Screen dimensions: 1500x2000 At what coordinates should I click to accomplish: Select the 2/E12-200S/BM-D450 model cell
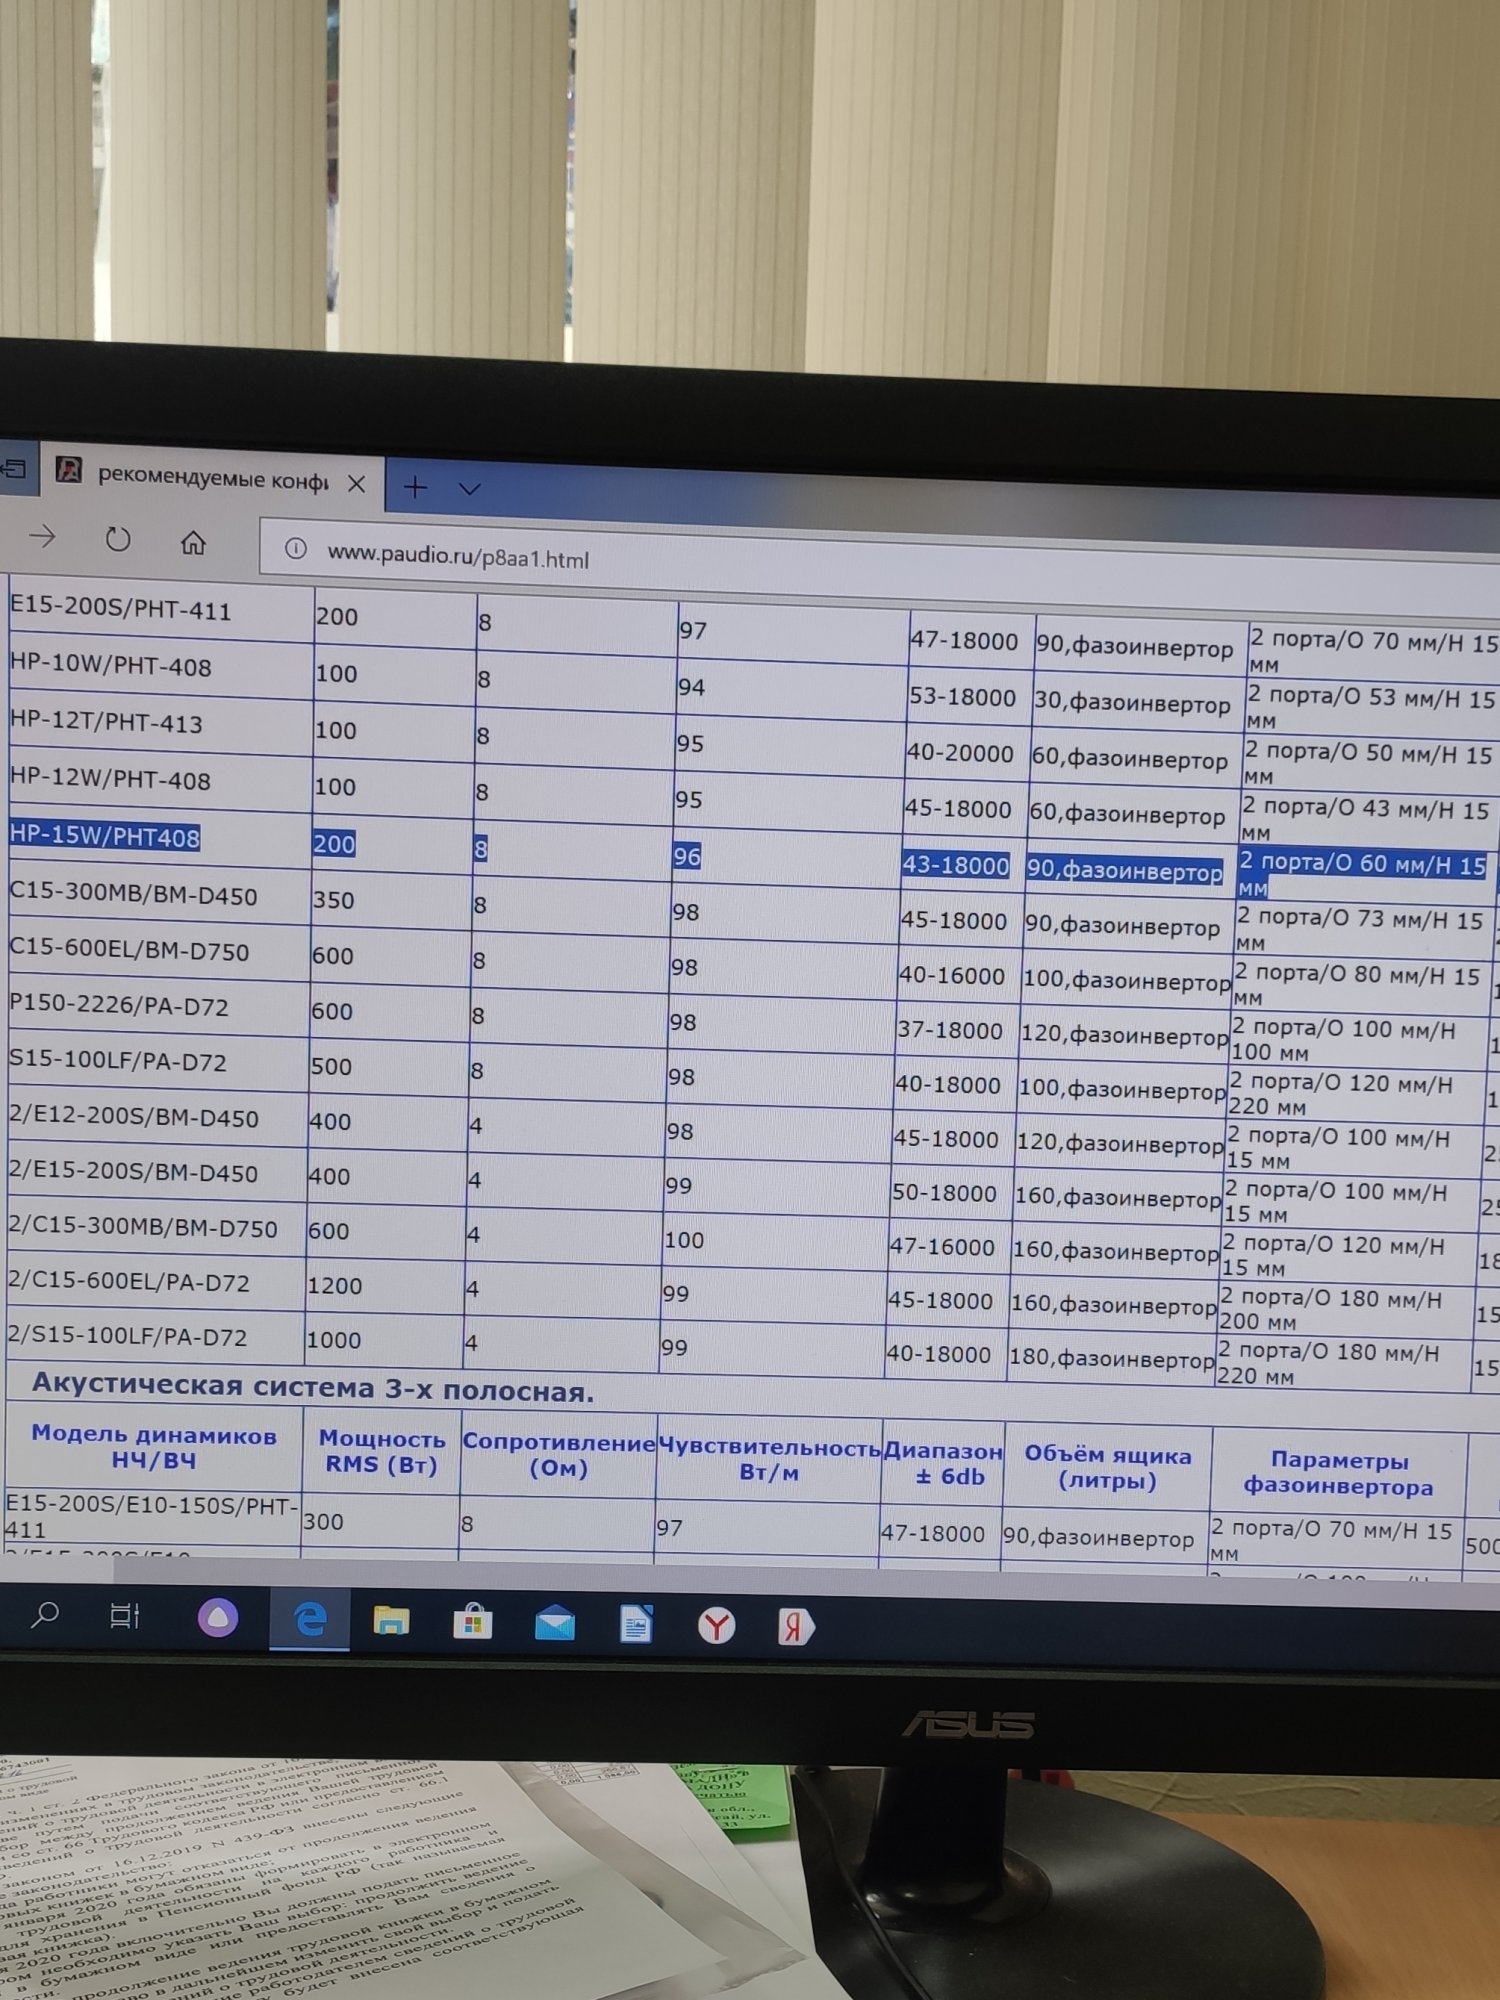coord(156,1118)
